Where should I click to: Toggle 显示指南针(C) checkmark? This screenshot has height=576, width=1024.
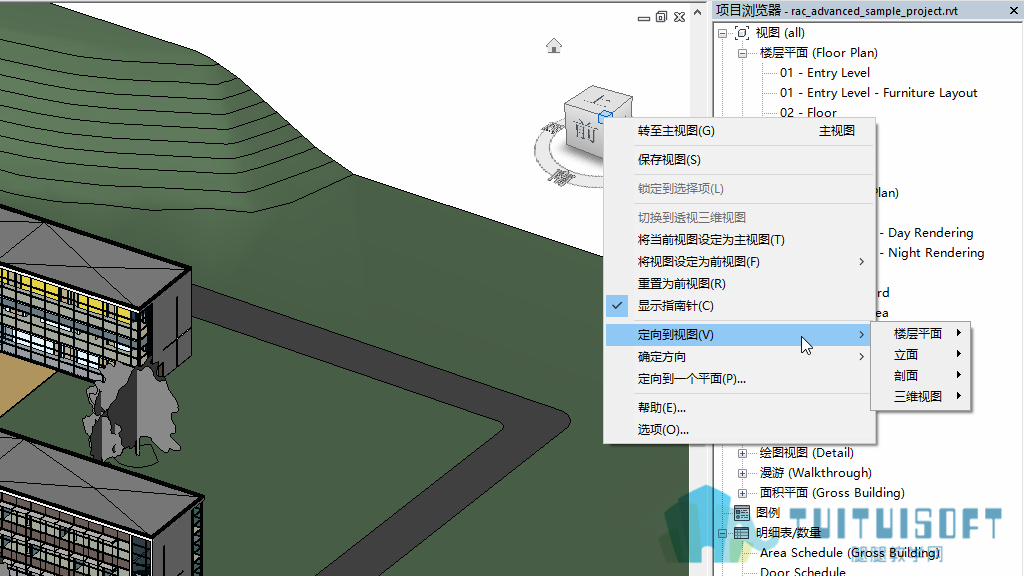click(x=617, y=306)
